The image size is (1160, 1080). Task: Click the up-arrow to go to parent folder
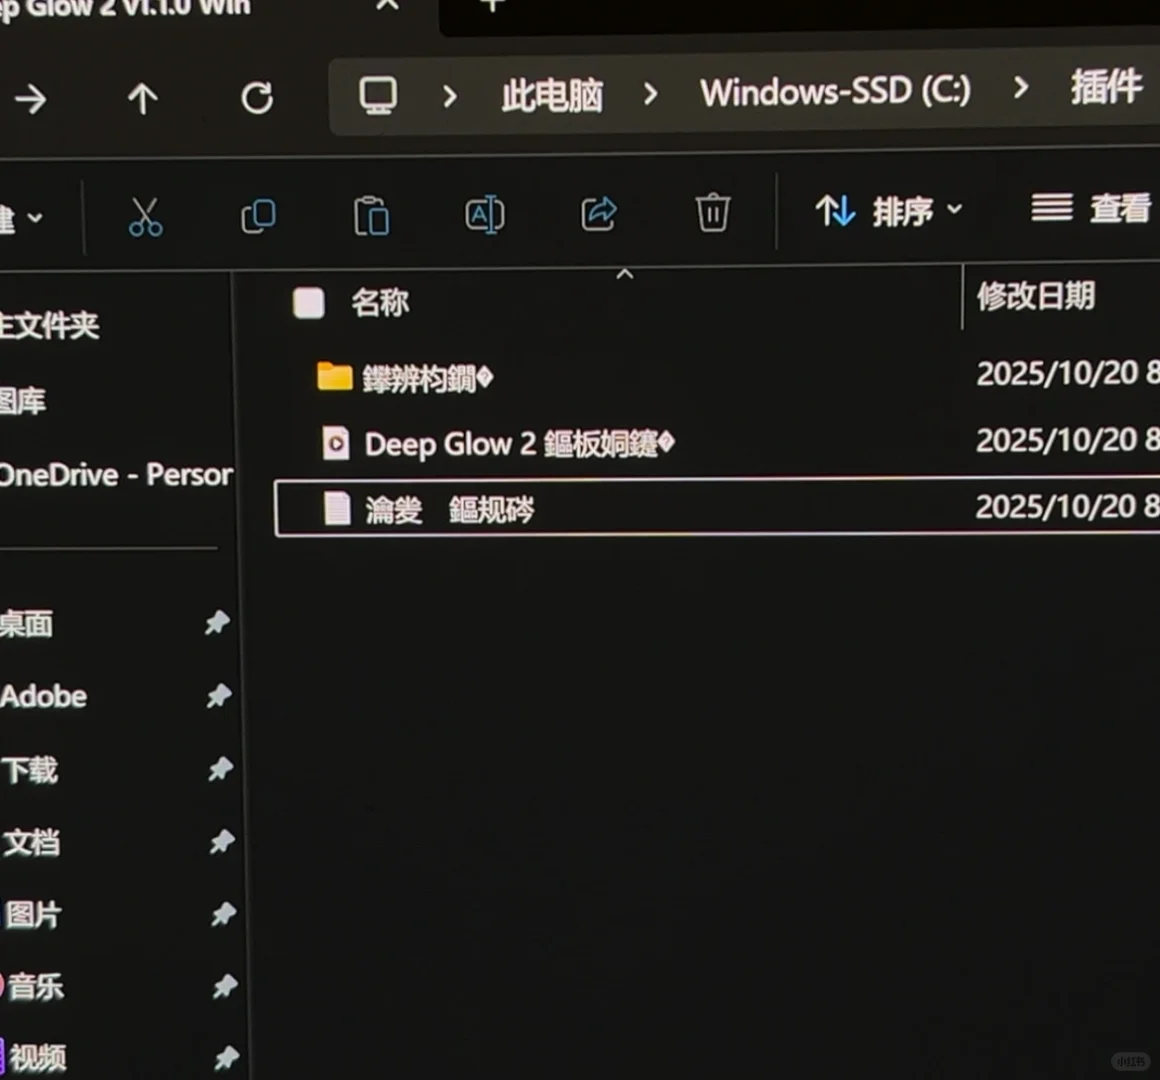click(144, 99)
